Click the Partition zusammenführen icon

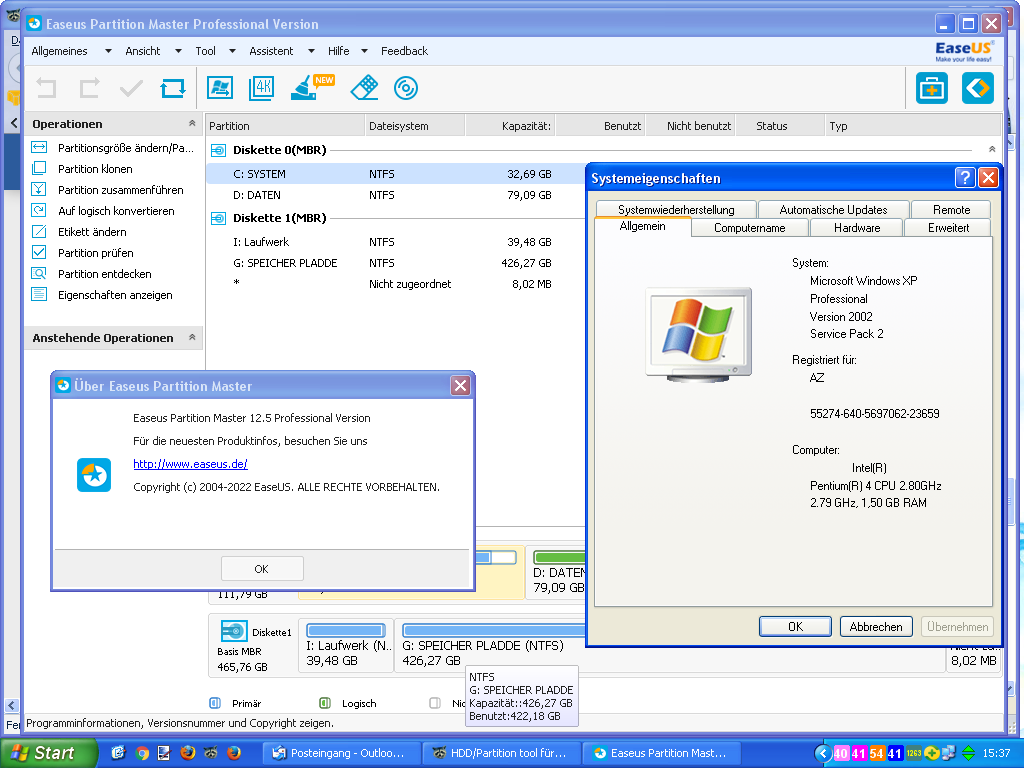tap(39, 189)
